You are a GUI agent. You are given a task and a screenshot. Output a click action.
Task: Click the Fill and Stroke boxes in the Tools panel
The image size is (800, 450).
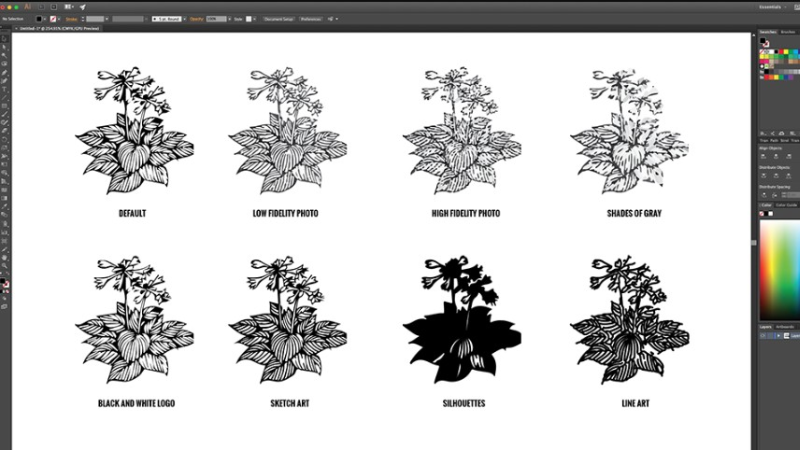tap(5, 284)
